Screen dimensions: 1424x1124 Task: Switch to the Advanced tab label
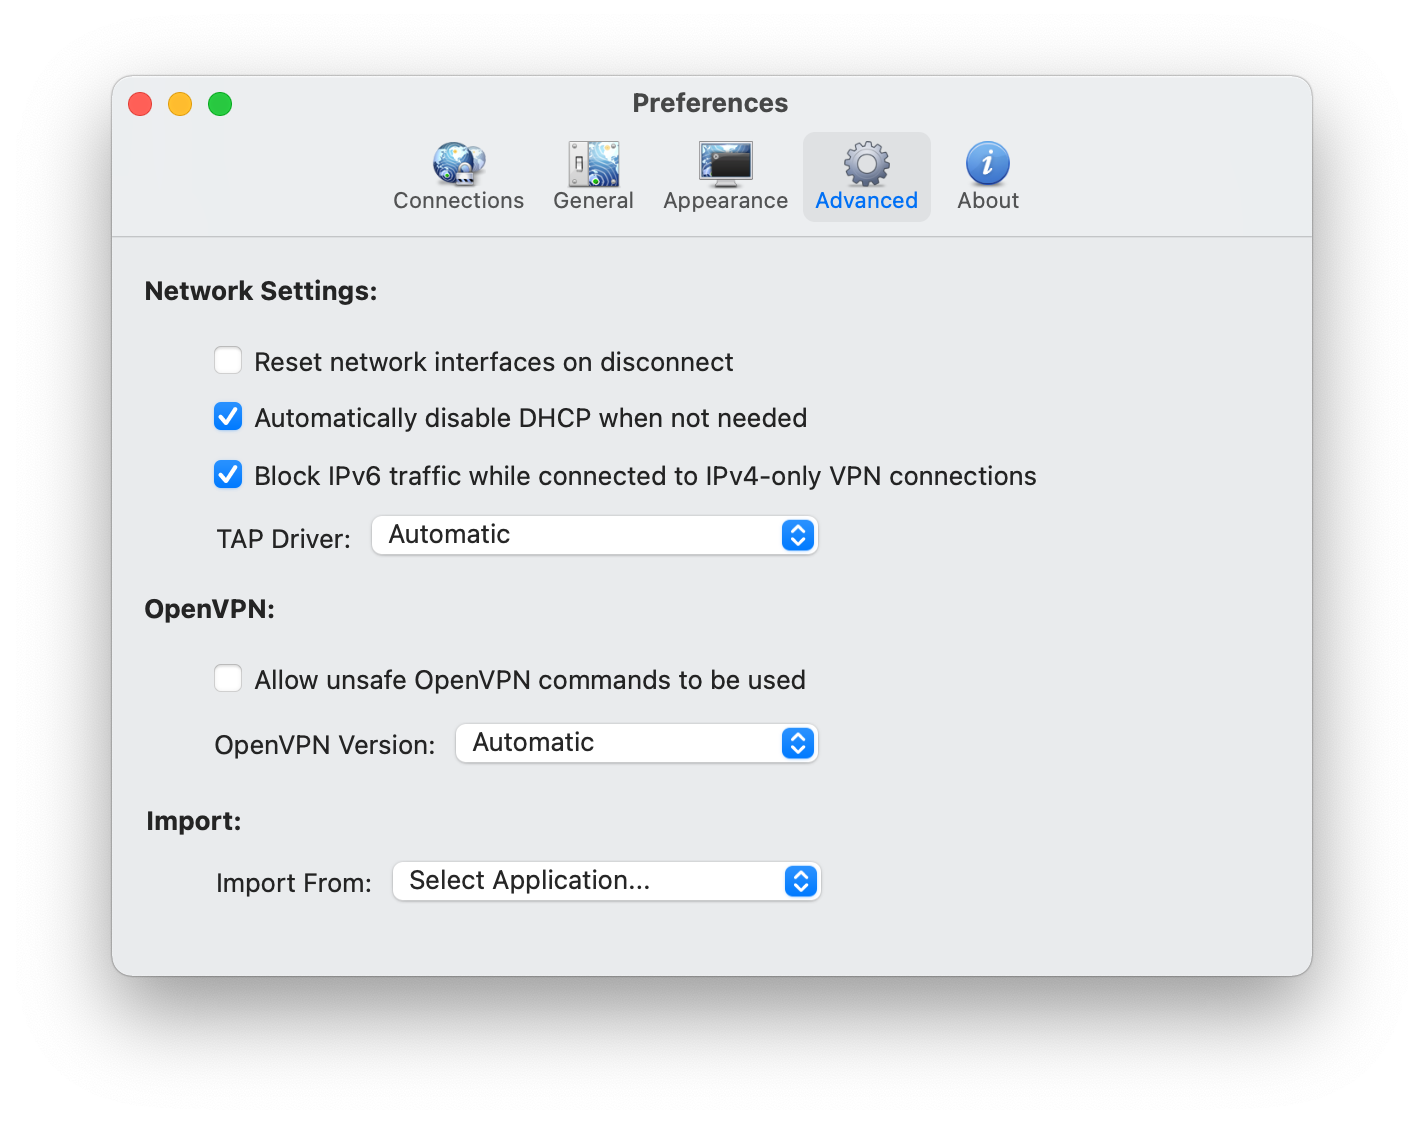pos(867,201)
